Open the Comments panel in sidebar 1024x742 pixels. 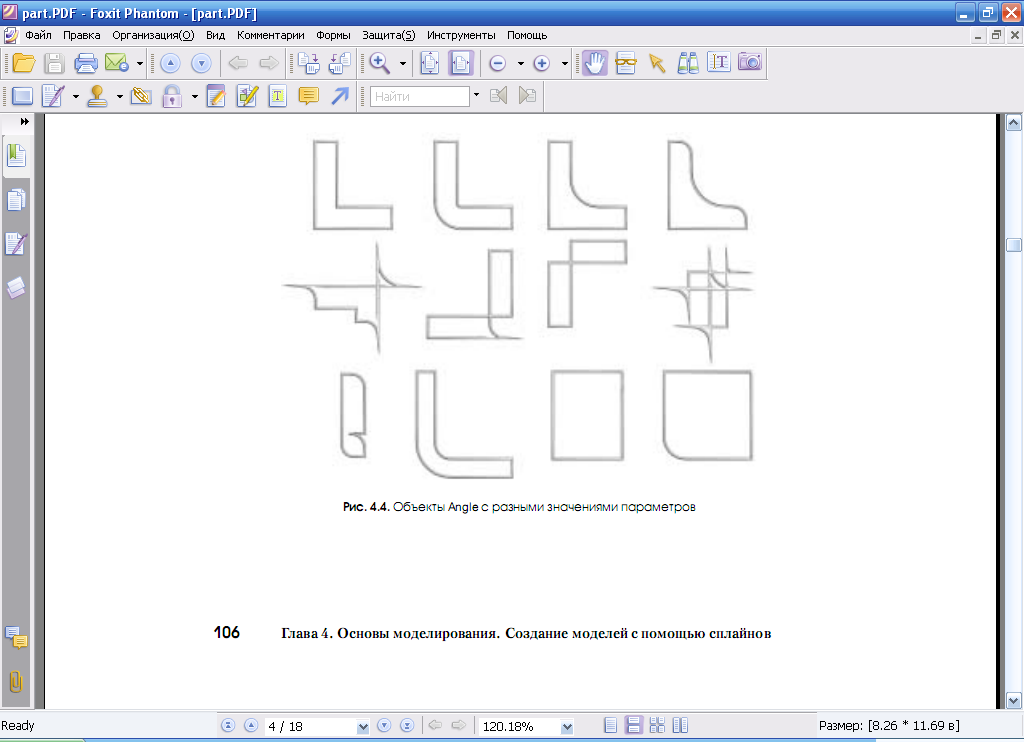click(16, 637)
